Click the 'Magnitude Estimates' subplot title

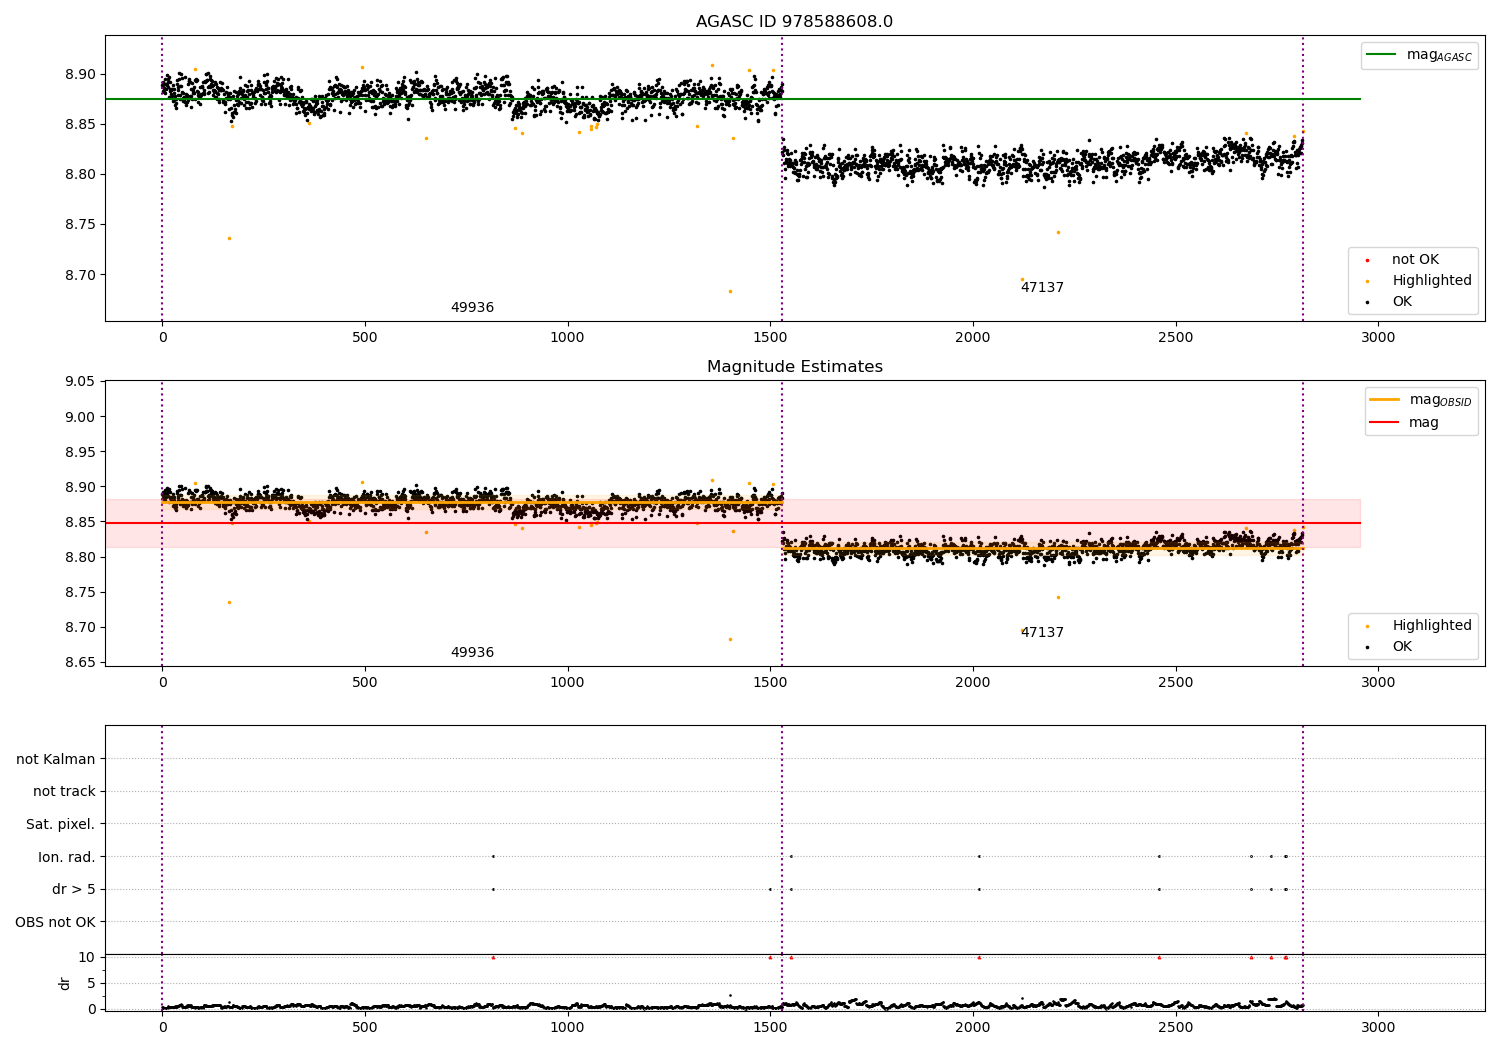point(794,367)
